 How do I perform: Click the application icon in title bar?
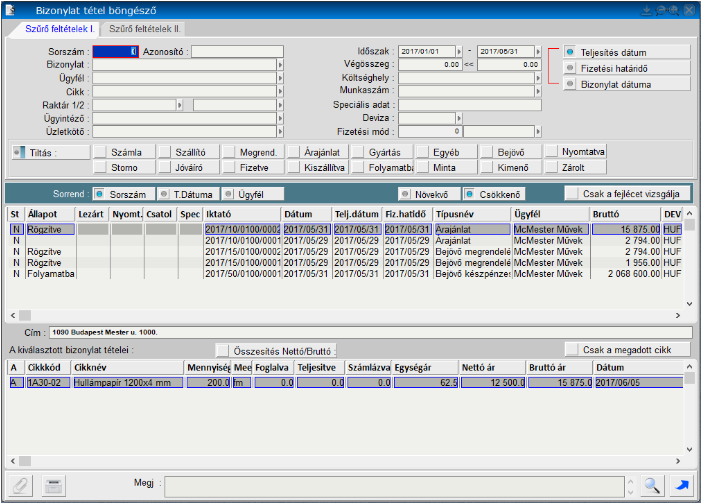pos(11,9)
